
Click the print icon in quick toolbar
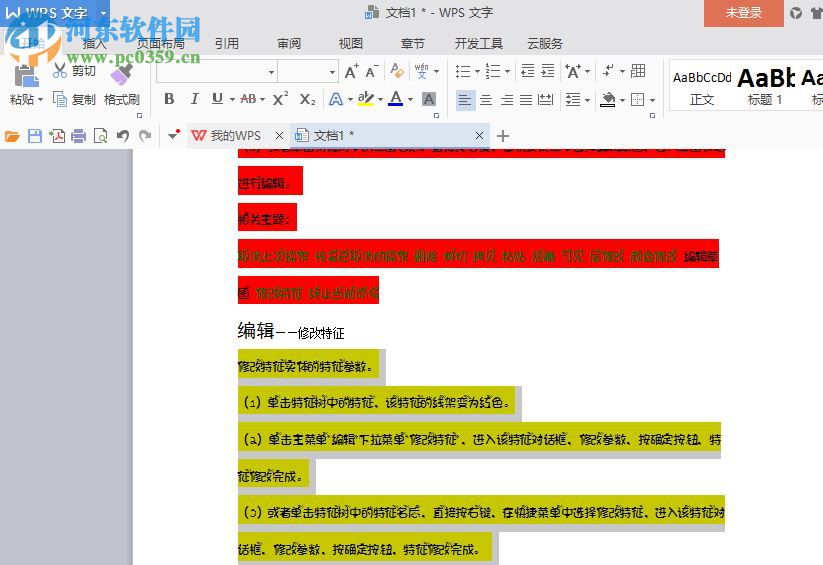(78, 137)
